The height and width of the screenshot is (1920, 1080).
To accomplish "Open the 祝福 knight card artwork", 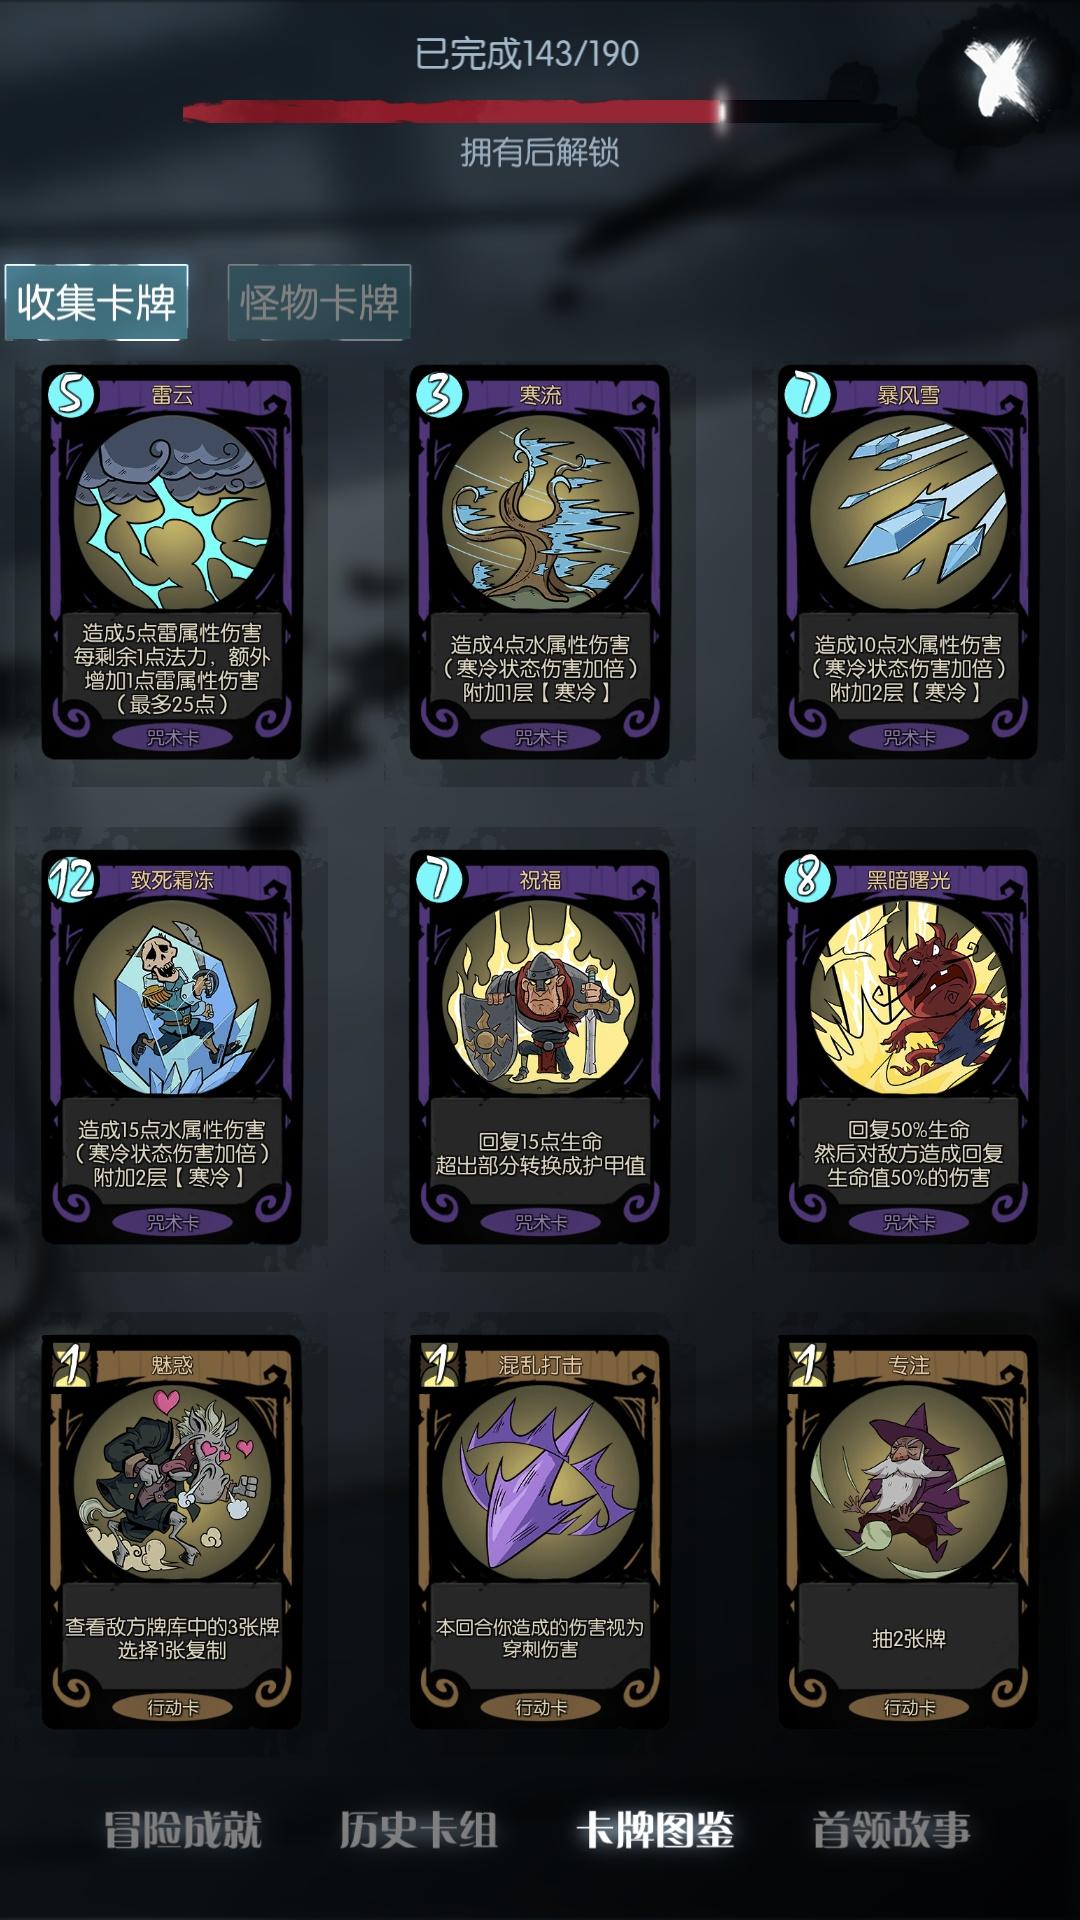I will tap(540, 998).
